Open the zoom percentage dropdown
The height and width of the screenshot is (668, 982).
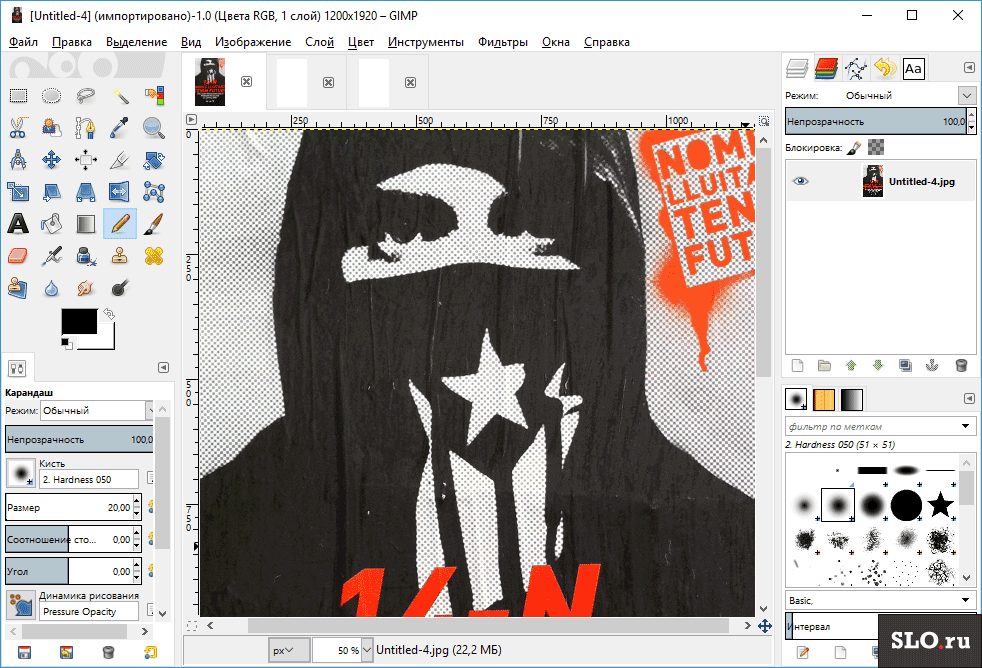(367, 650)
